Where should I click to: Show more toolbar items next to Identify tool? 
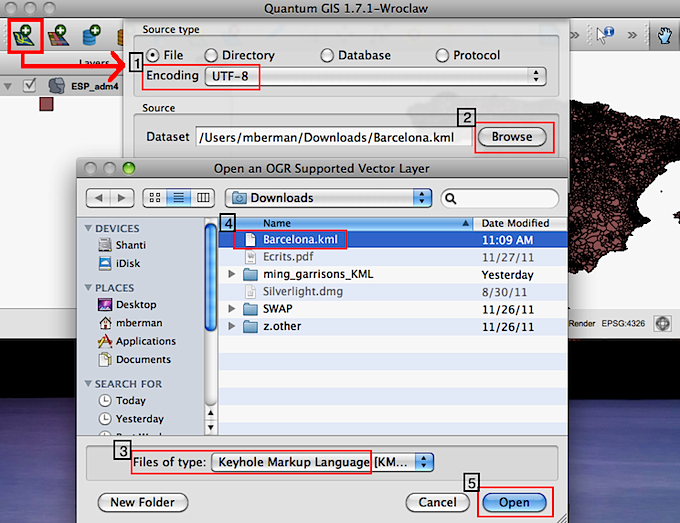point(632,35)
